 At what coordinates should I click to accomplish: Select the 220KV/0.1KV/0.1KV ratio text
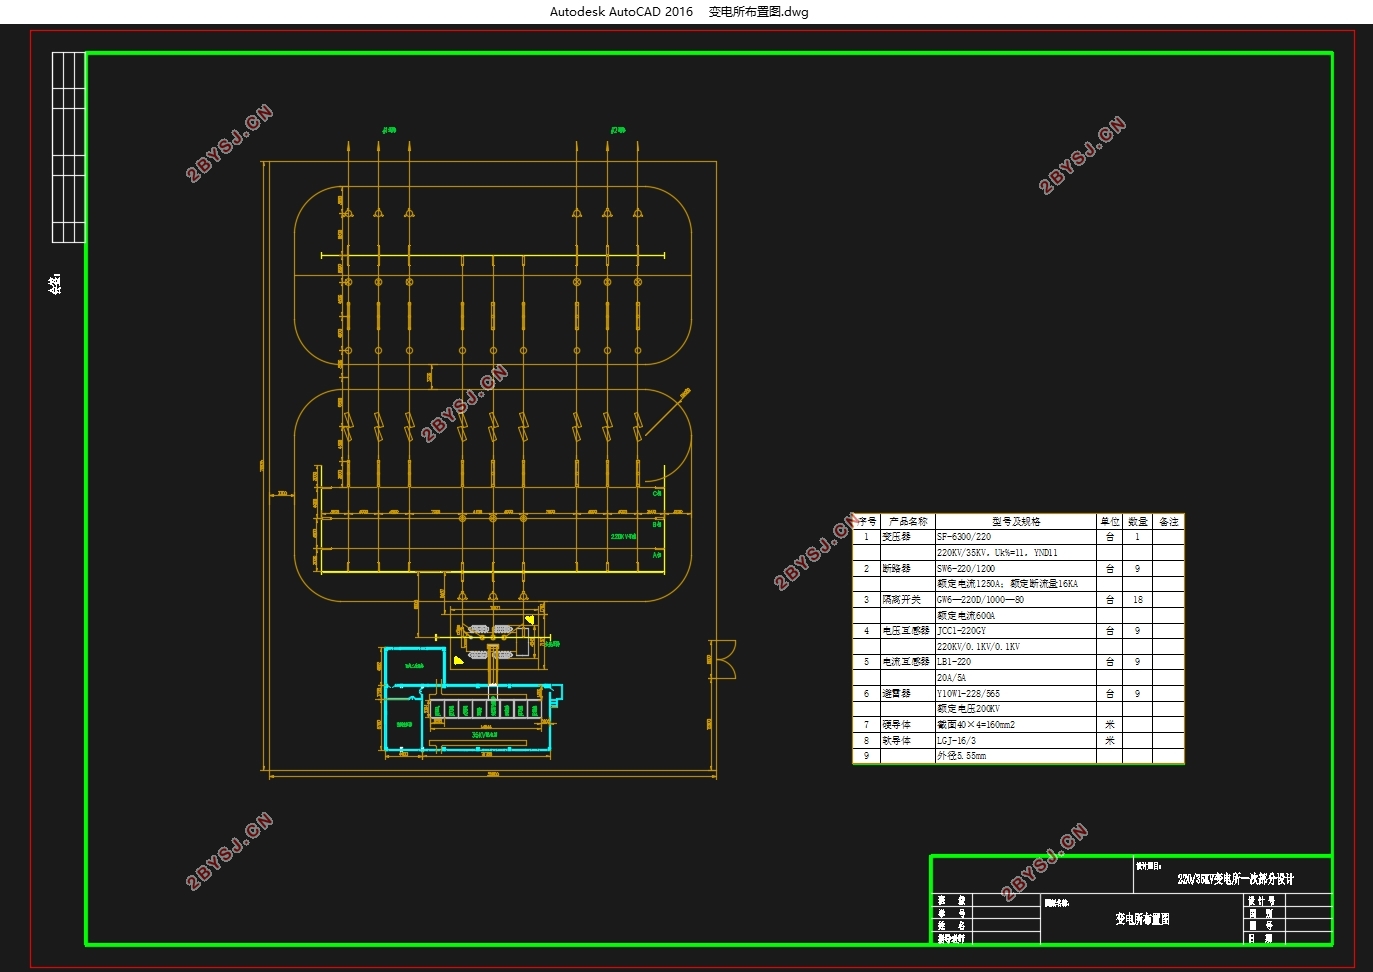tap(979, 647)
